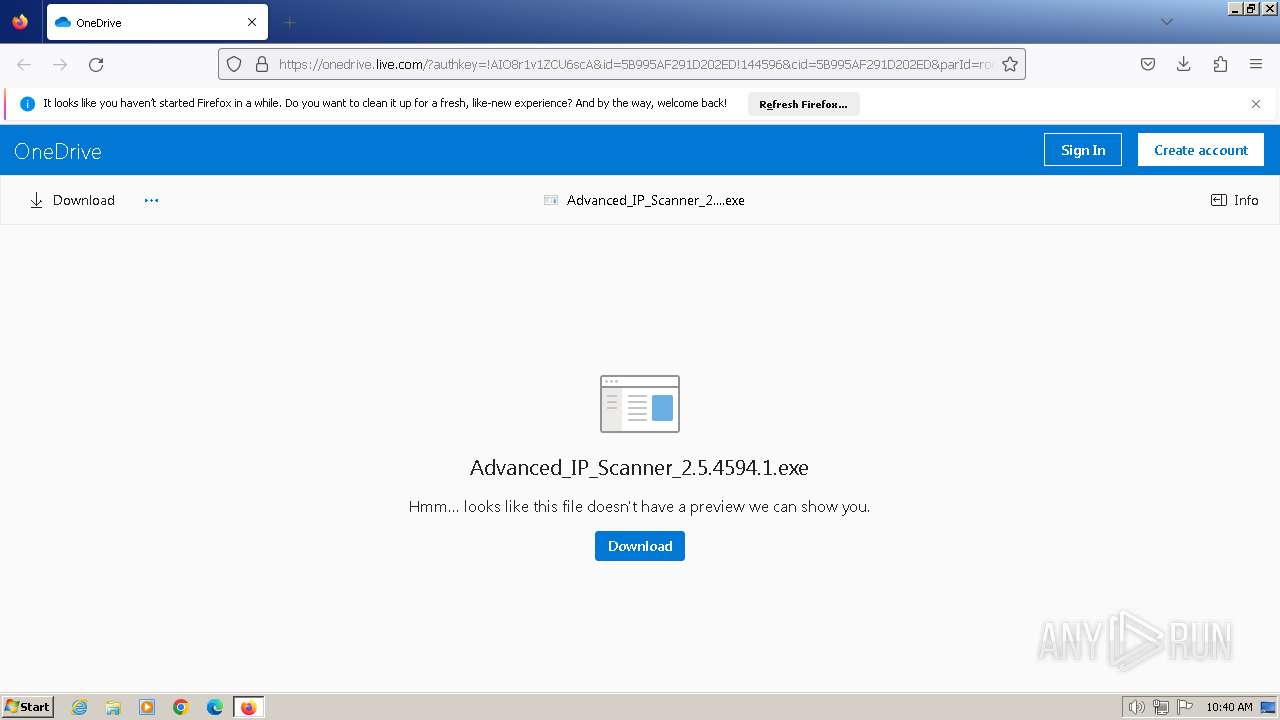This screenshot has height=720, width=1280.
Task: Go to OneDrive home logo
Action: pos(58,151)
